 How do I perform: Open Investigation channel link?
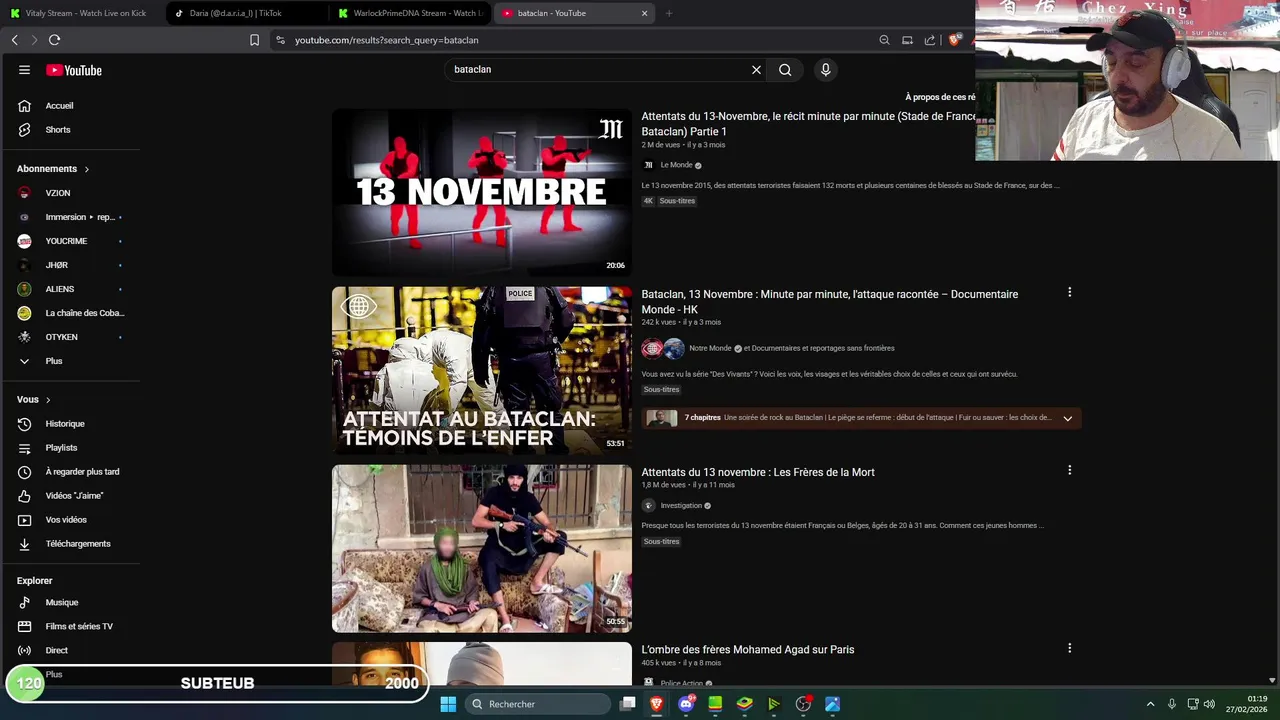pos(681,506)
